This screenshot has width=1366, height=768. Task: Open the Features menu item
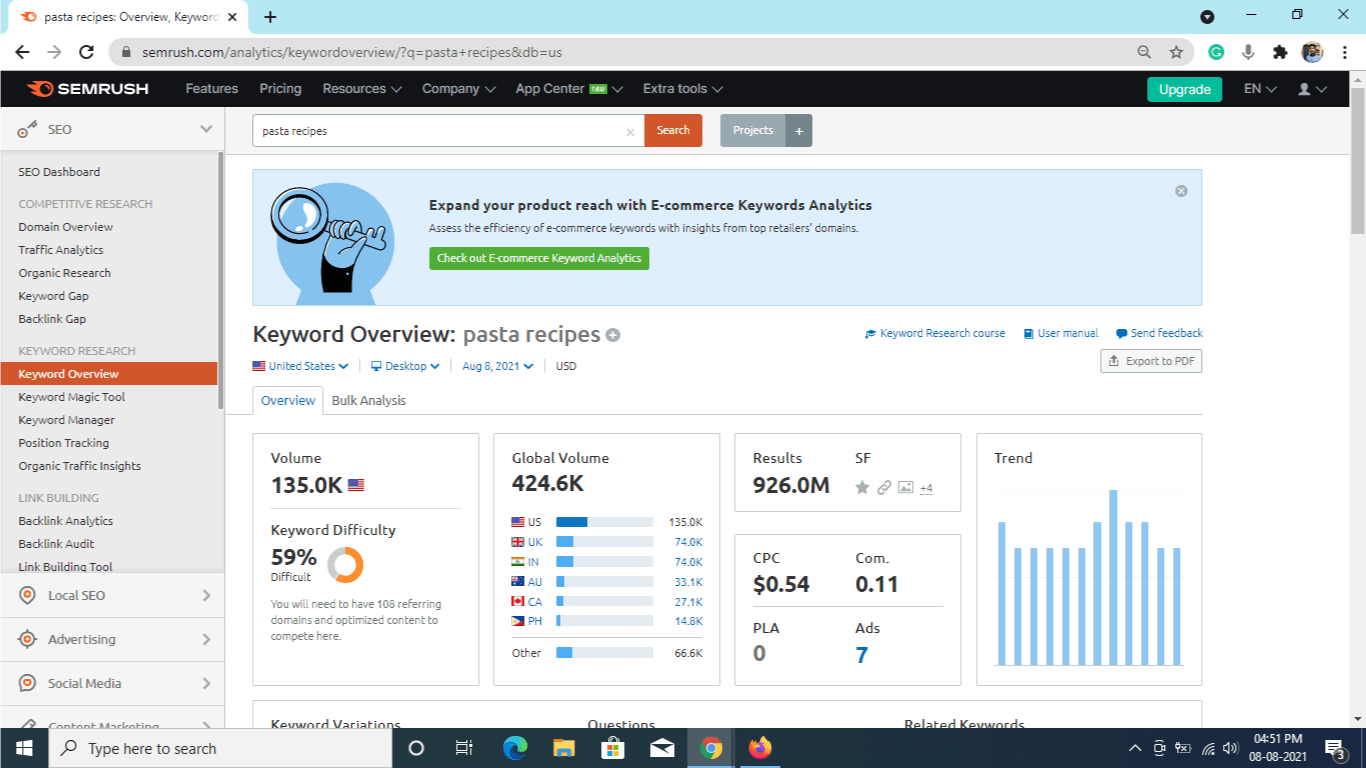pyautogui.click(x=212, y=89)
